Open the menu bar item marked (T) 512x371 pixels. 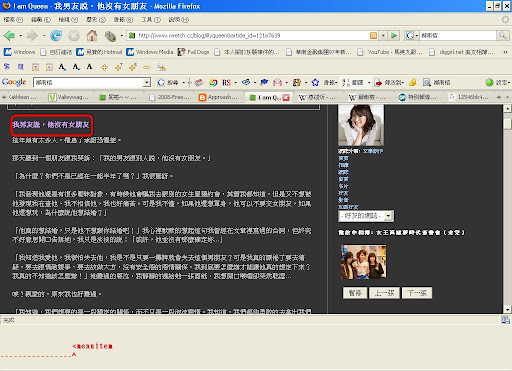pyautogui.click(x=151, y=20)
